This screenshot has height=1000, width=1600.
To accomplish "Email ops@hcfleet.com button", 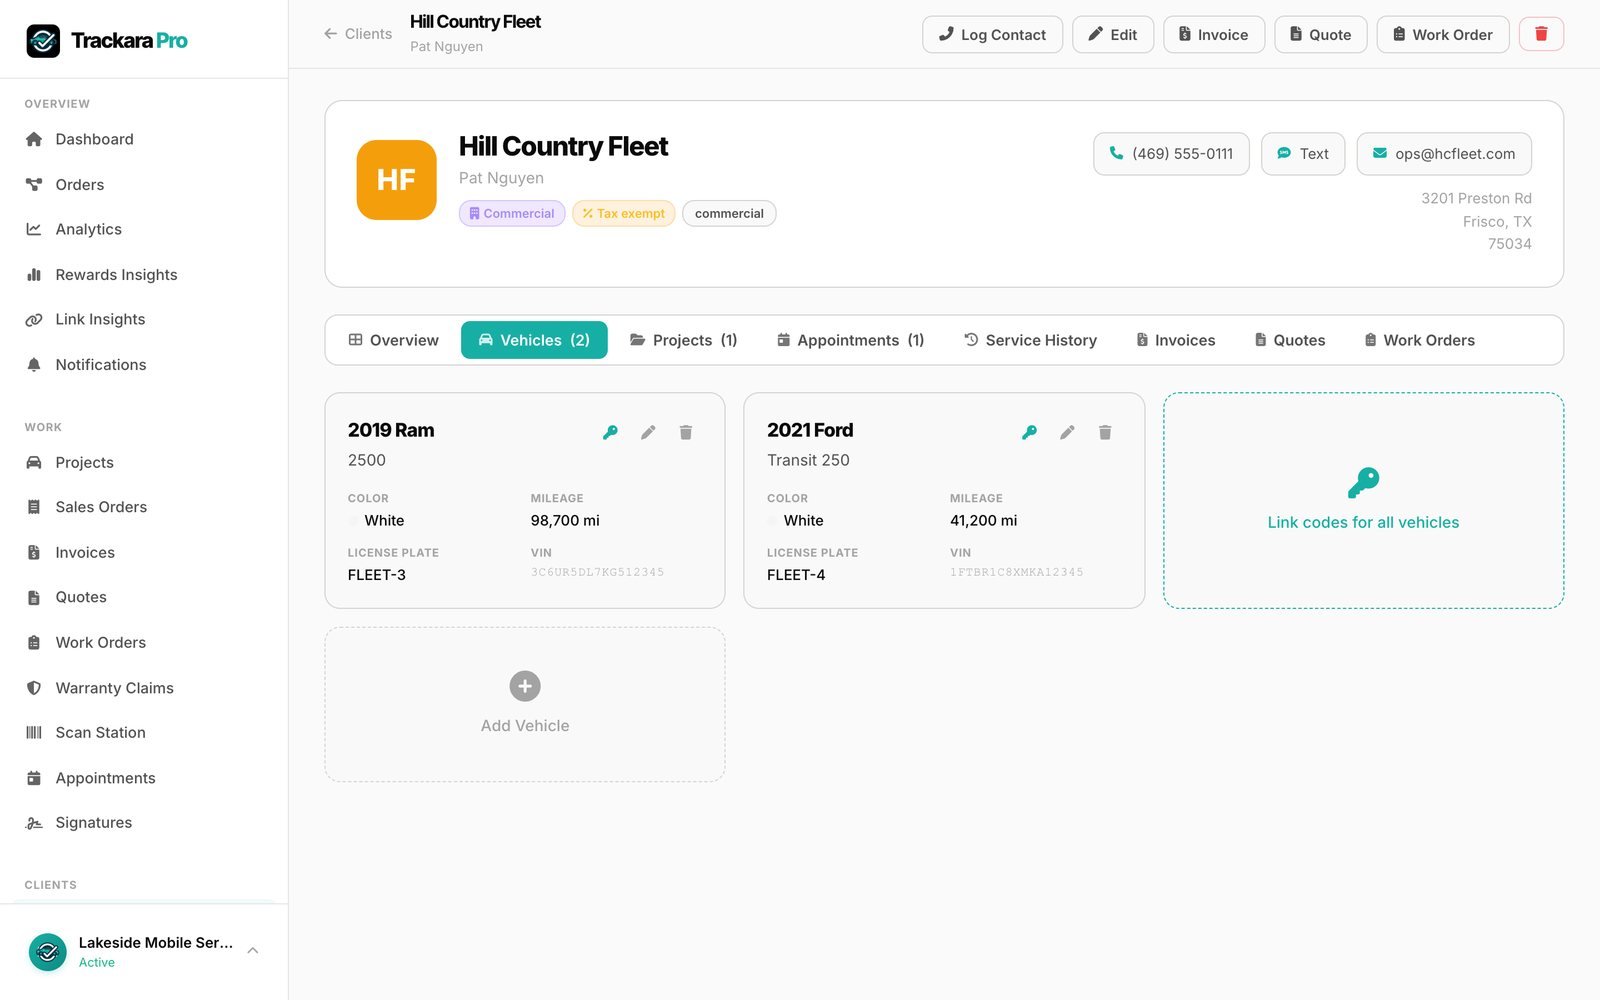I will [1444, 154].
